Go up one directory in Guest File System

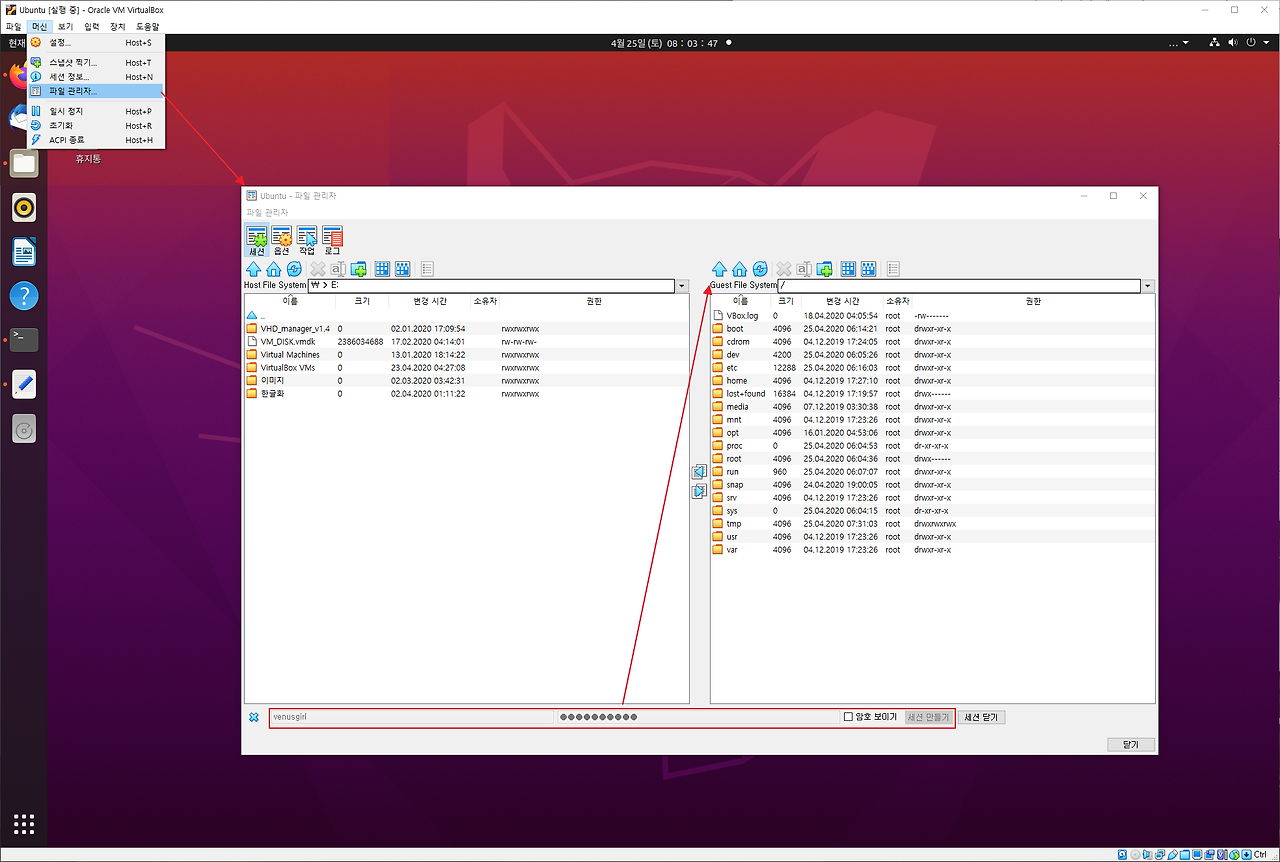tap(719, 269)
